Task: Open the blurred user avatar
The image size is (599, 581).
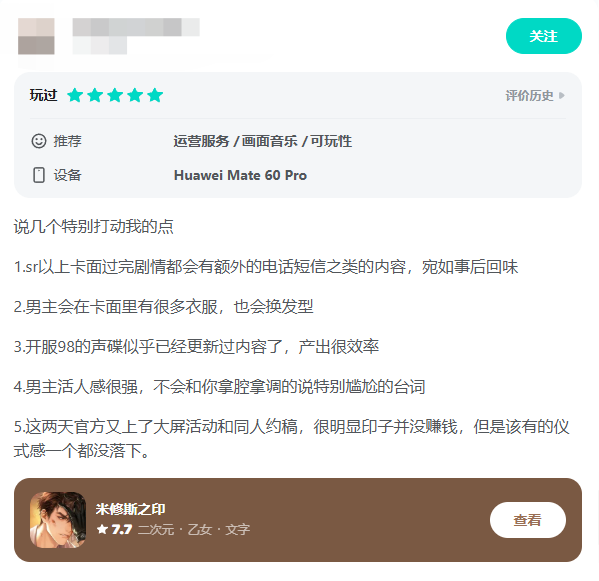Action: [x=36, y=36]
